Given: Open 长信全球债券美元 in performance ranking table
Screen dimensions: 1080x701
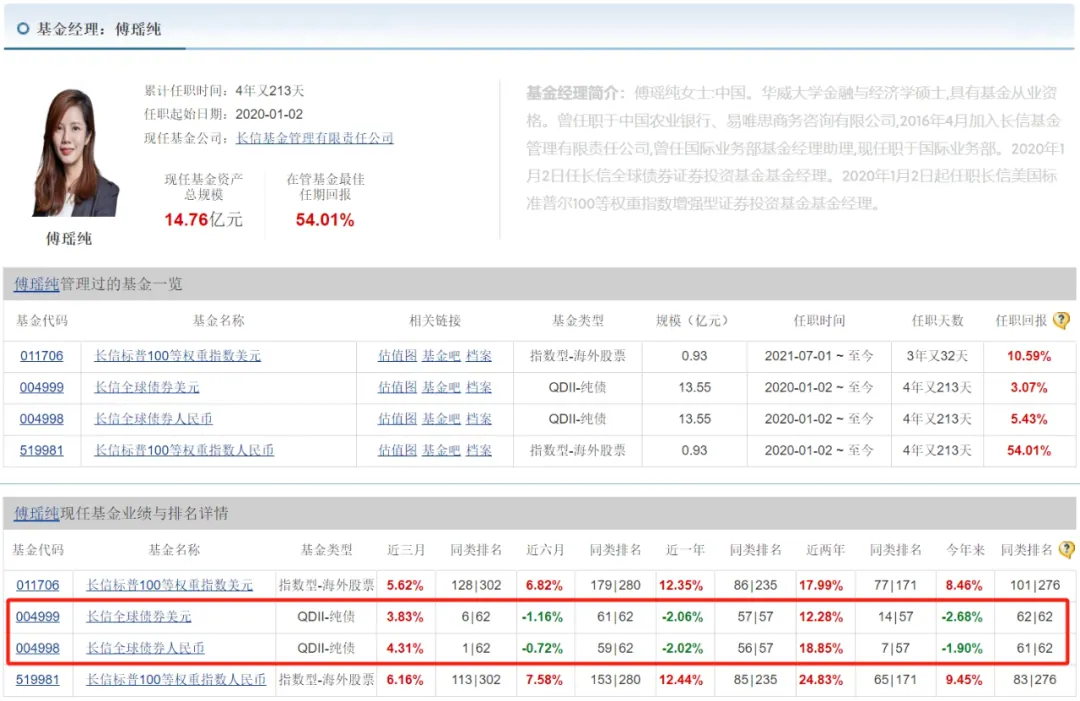Looking at the screenshot, I should [x=138, y=617].
